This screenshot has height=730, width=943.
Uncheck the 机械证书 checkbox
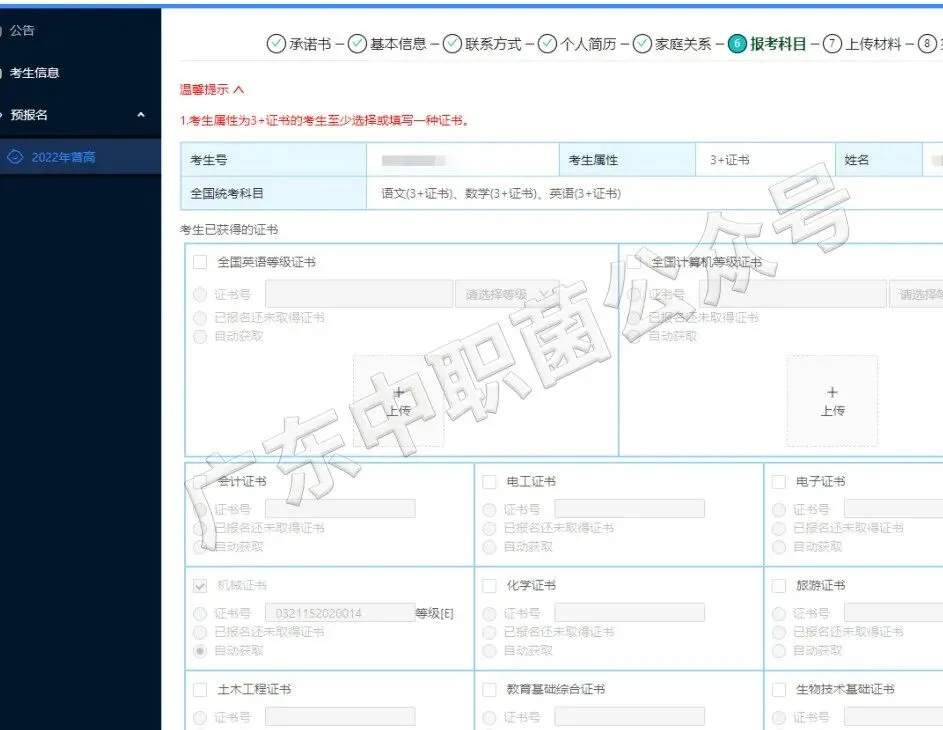(x=200, y=586)
